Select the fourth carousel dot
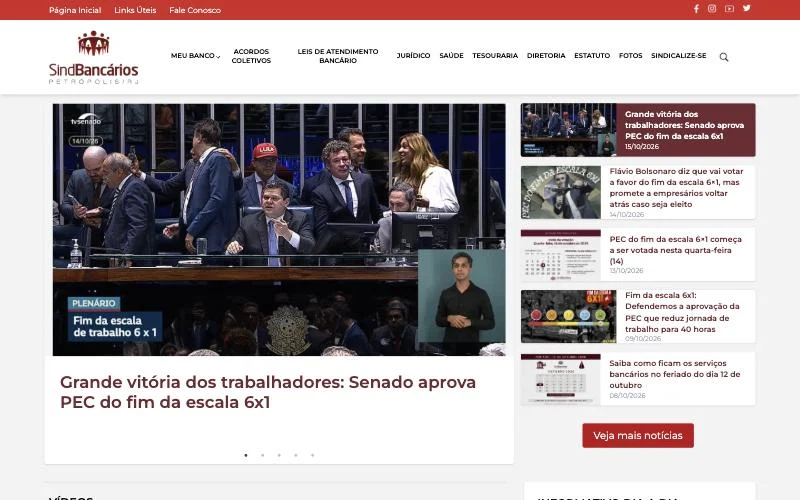 click(296, 455)
